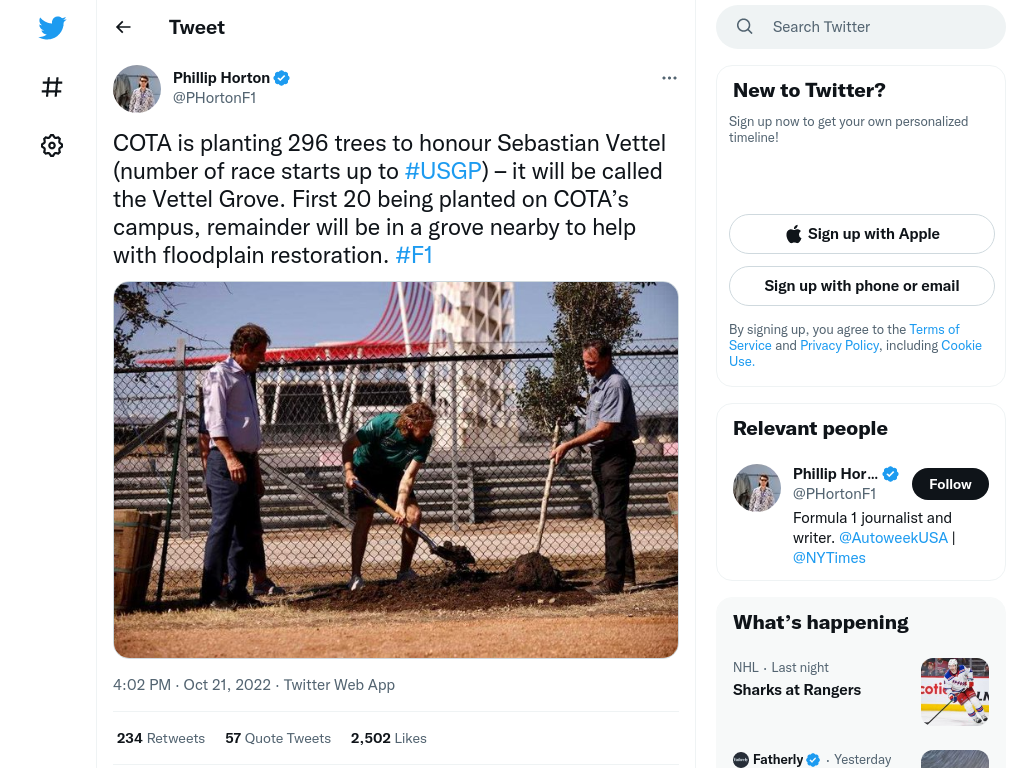Open the #USGP hashtag link
The width and height of the screenshot is (1024, 768).
click(443, 171)
